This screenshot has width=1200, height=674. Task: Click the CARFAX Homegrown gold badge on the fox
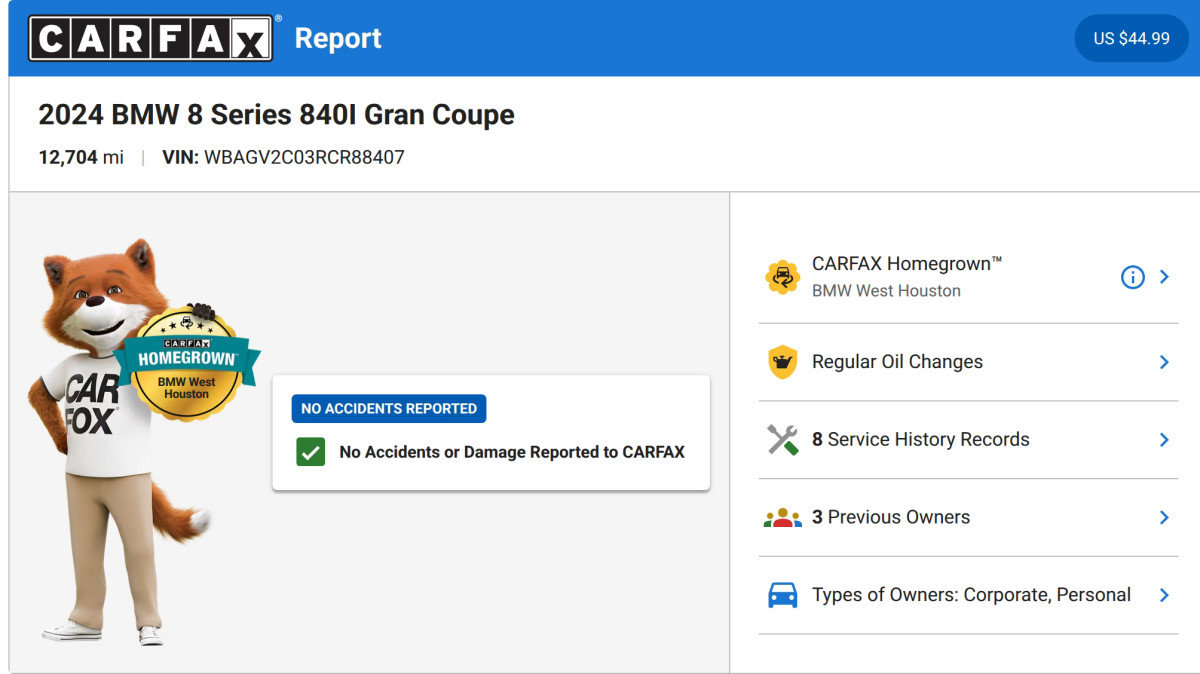click(187, 364)
